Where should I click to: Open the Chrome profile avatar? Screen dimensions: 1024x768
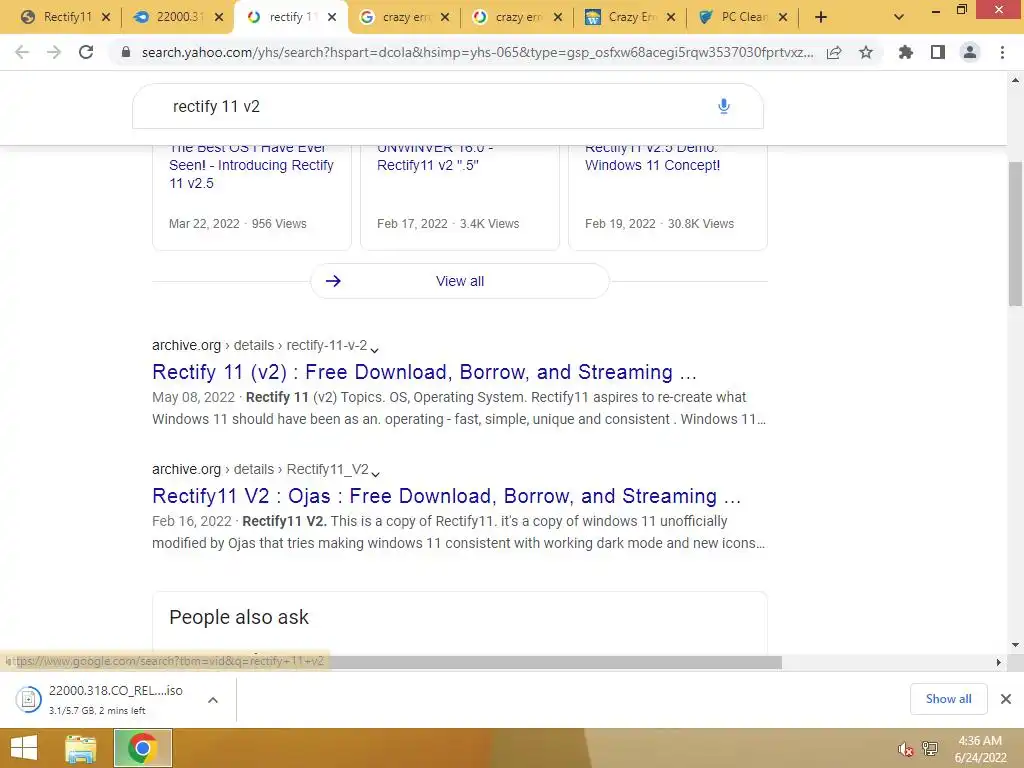tap(970, 52)
